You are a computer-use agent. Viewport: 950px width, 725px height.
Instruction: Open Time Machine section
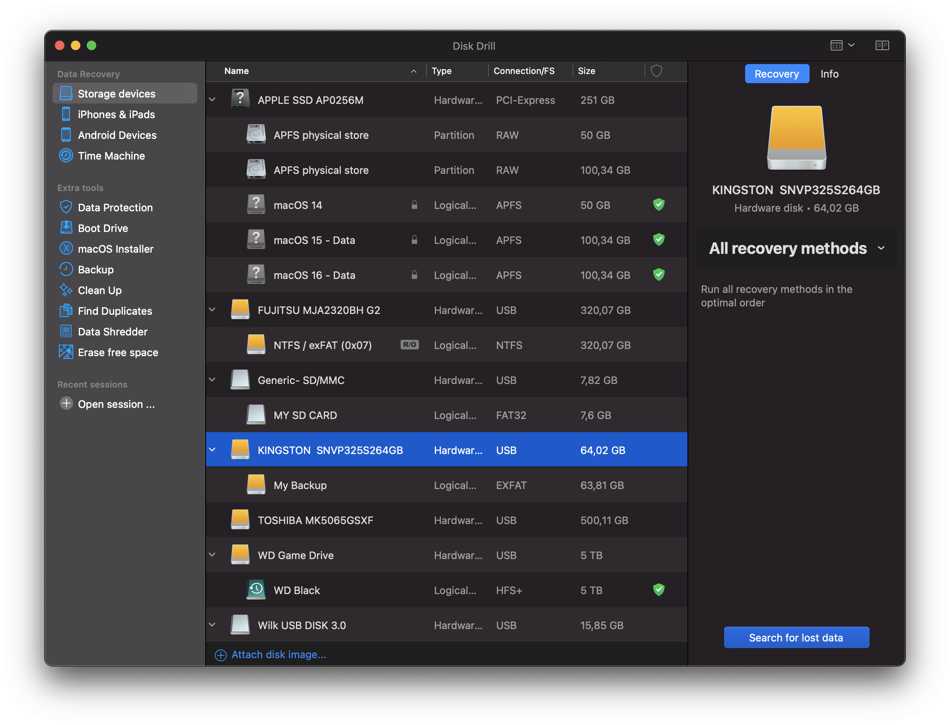point(111,156)
